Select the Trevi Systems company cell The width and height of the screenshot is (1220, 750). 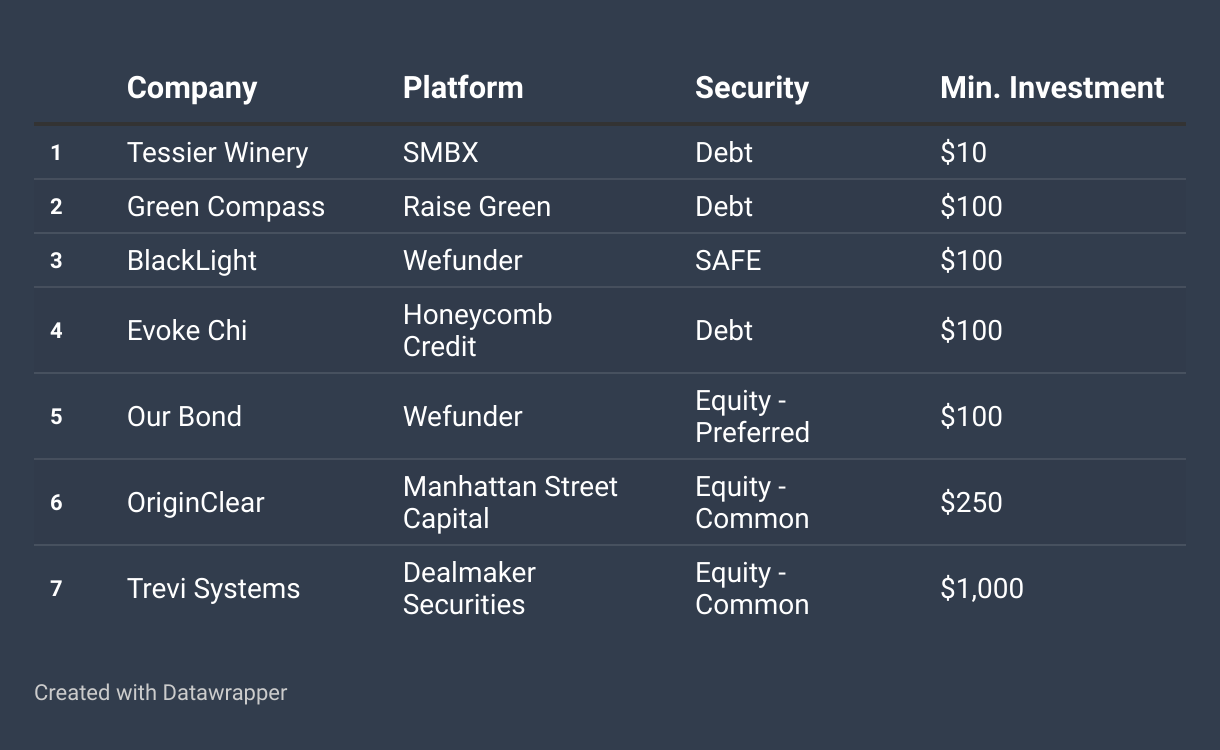click(x=213, y=588)
